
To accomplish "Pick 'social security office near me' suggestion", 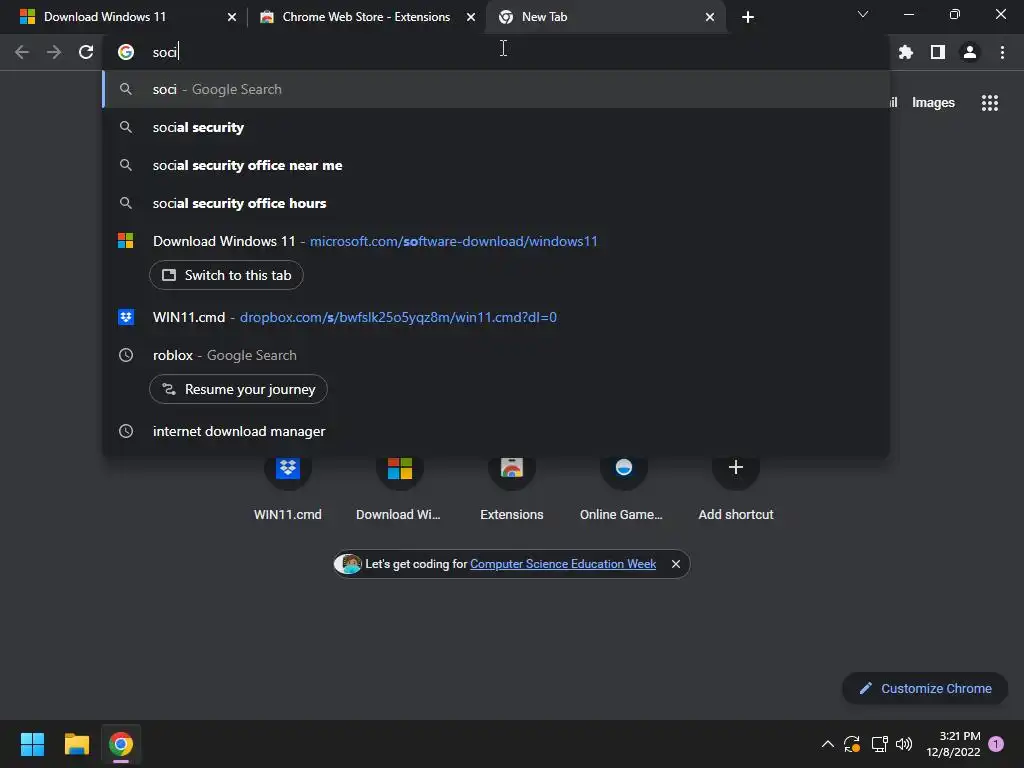I will 496,165.
